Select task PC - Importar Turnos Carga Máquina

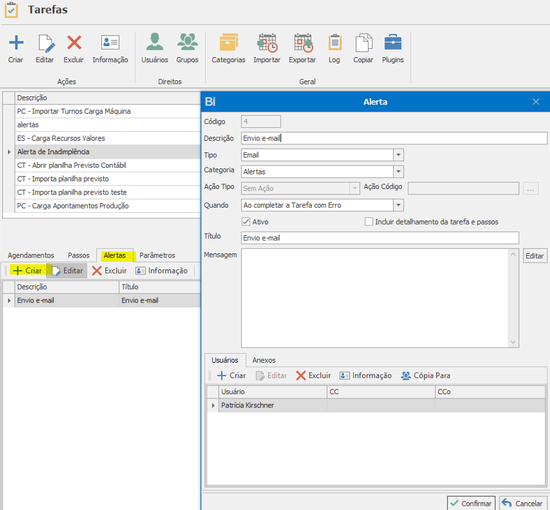coord(107,111)
